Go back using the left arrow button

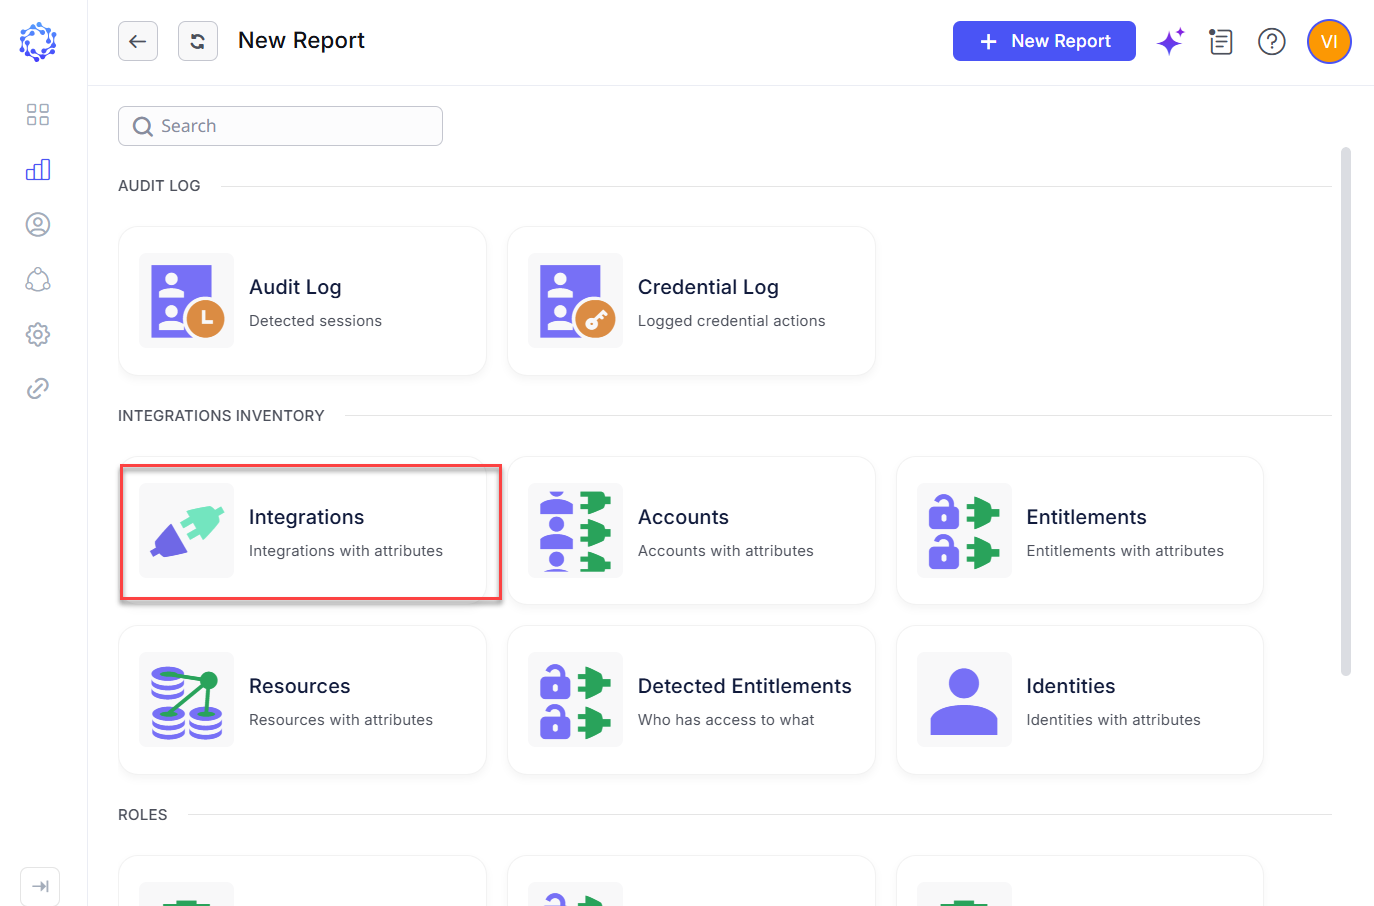click(138, 41)
